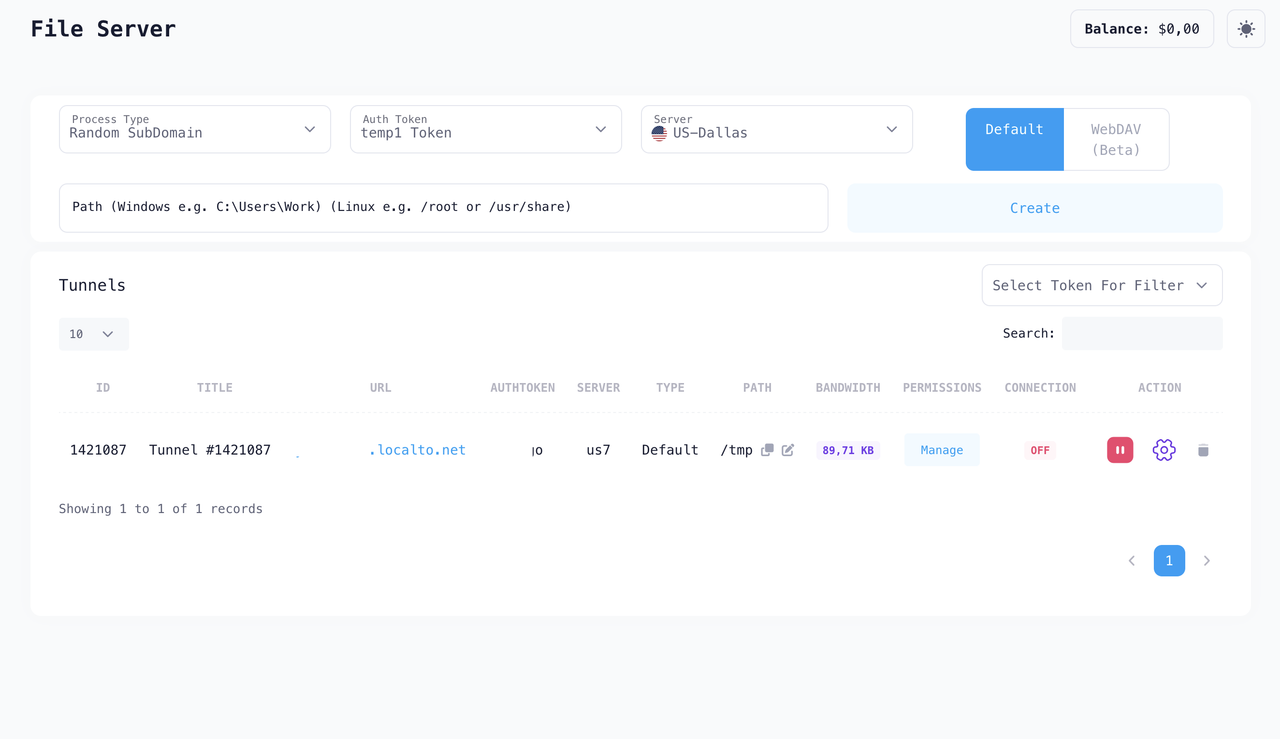Go to pagination page 1
Image resolution: width=1280 pixels, height=739 pixels.
[x=1169, y=561]
